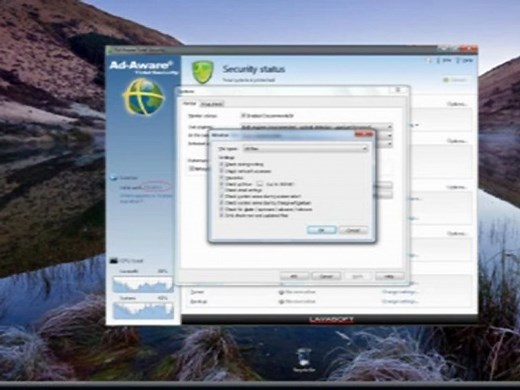Click the Ad-Aware globe logo icon
The width and height of the screenshot is (520, 390).
point(144,97)
